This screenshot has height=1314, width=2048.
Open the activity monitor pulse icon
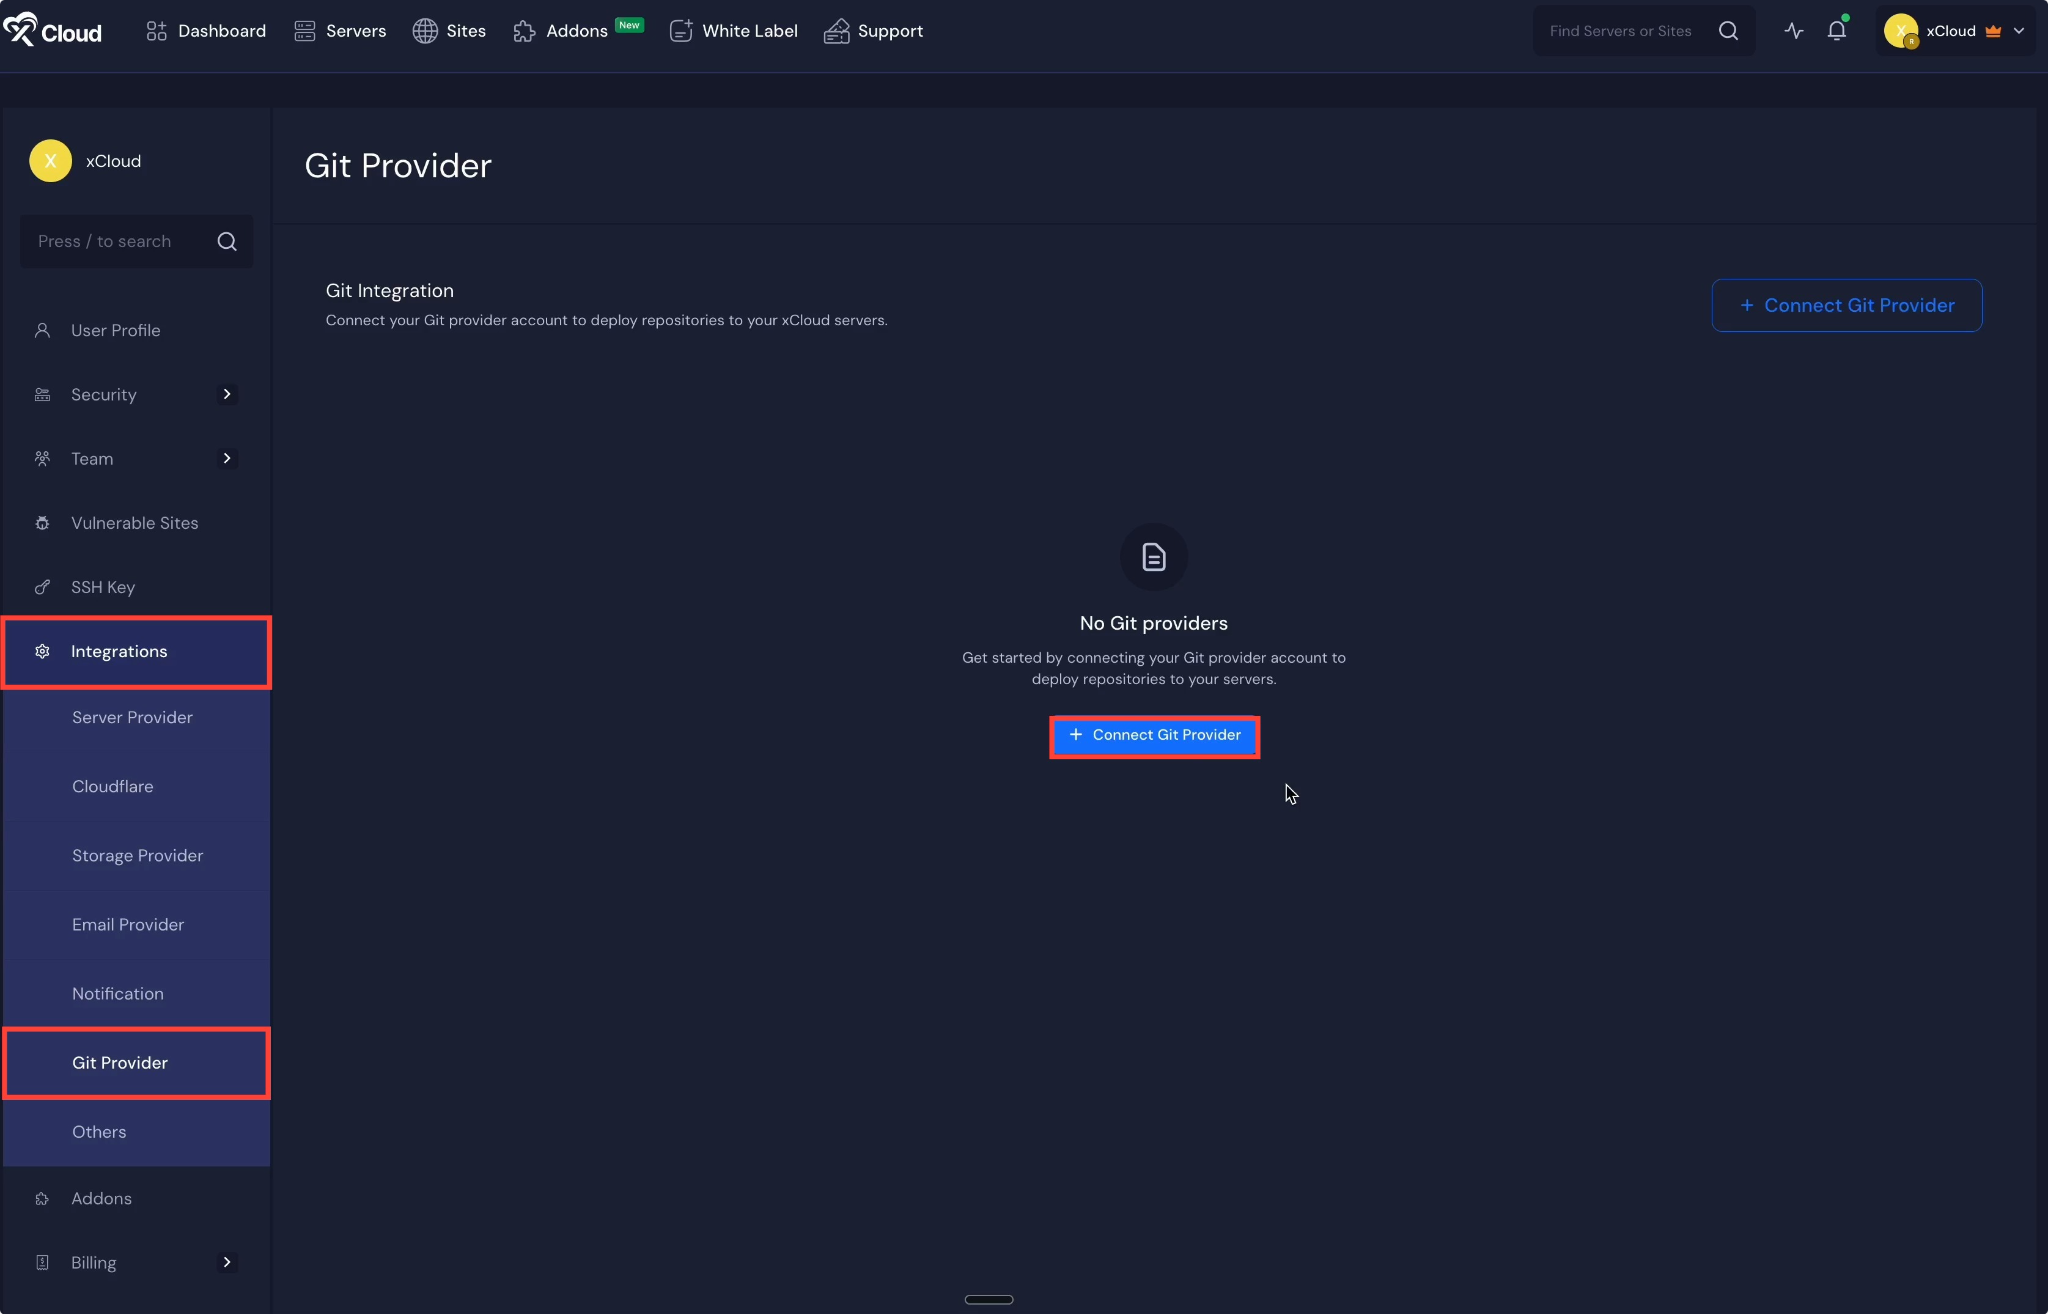coord(1793,31)
